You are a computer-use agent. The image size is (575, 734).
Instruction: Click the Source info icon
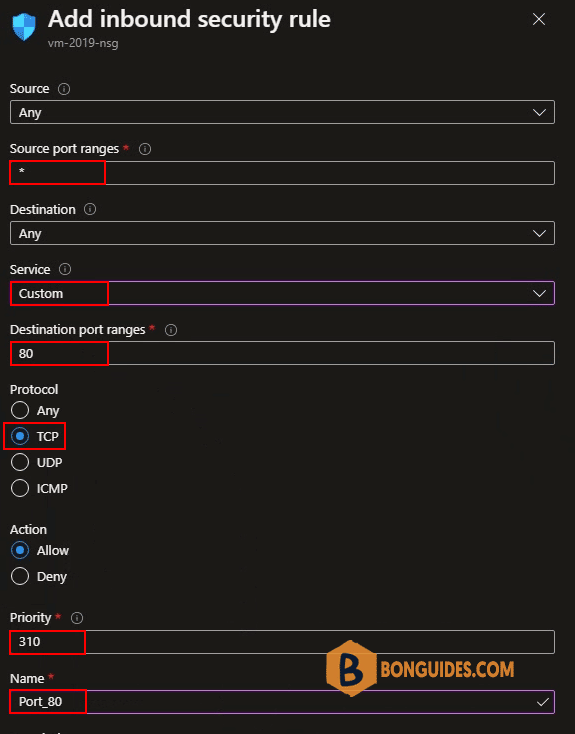coord(64,89)
